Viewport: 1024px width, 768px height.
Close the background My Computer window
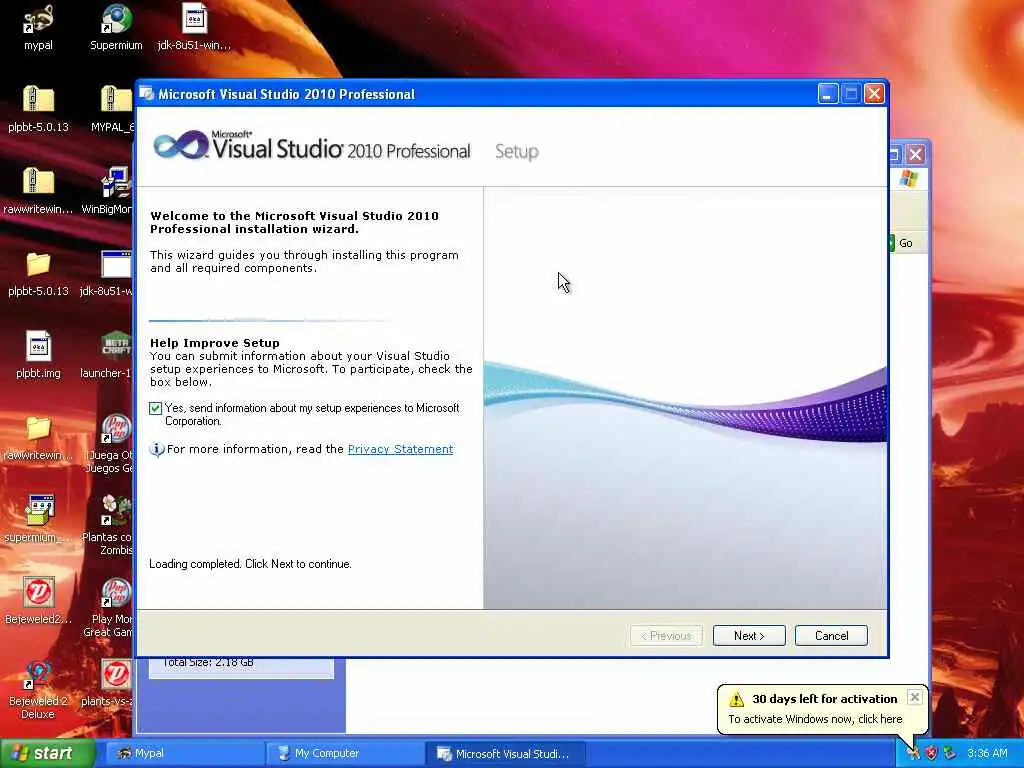click(916, 155)
